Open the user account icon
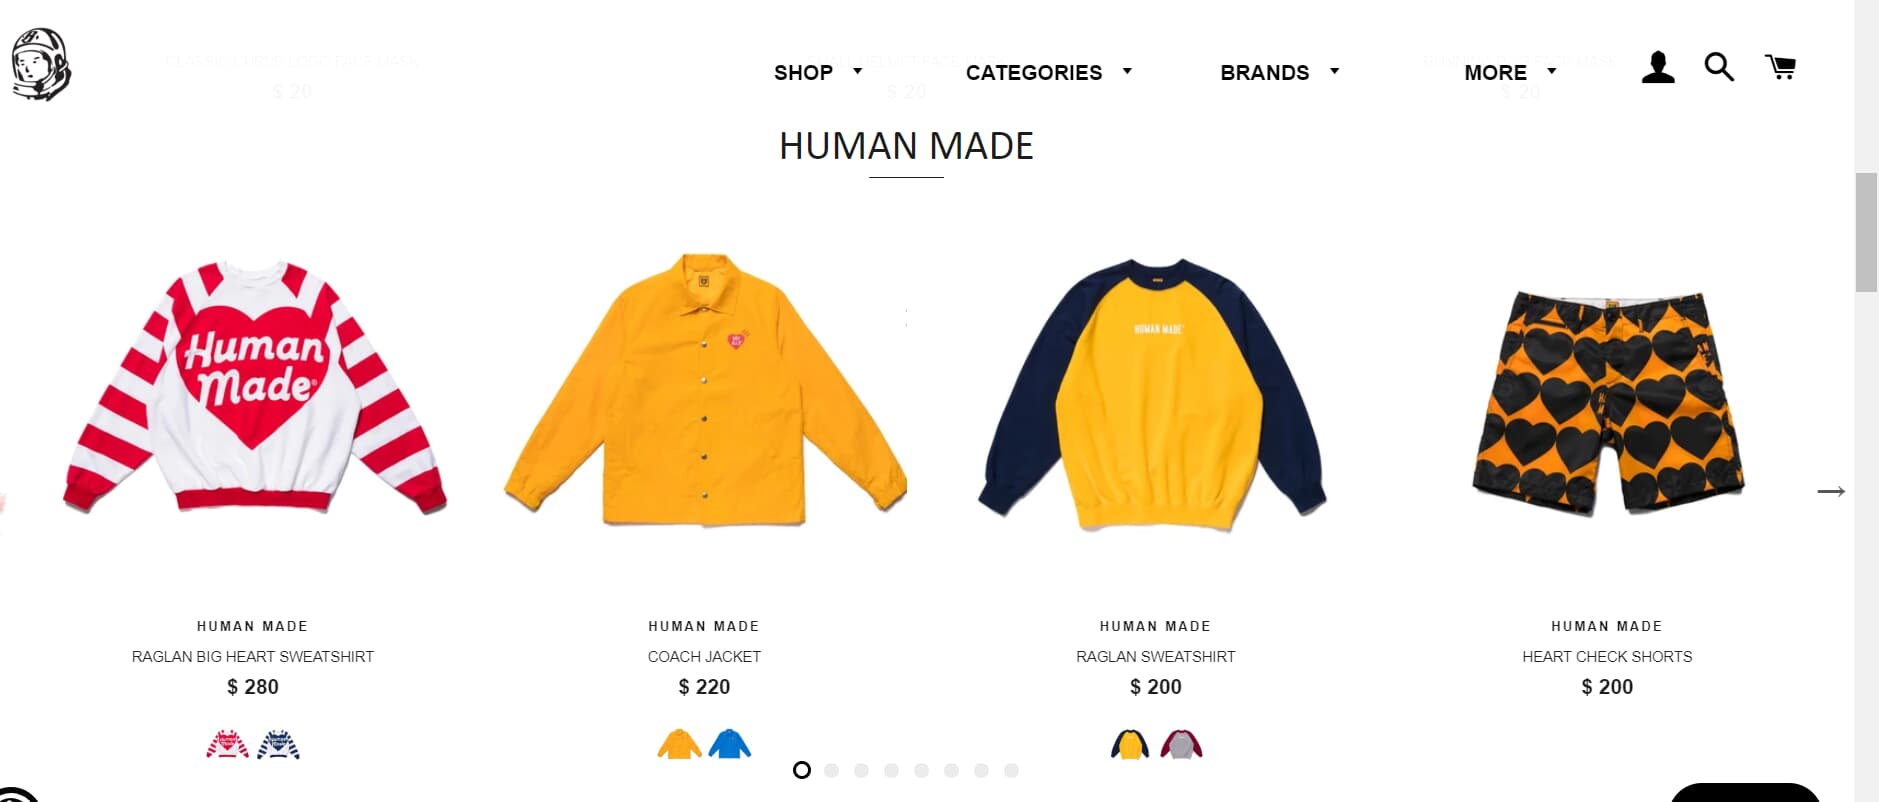Image resolution: width=1879 pixels, height=802 pixels. point(1658,67)
